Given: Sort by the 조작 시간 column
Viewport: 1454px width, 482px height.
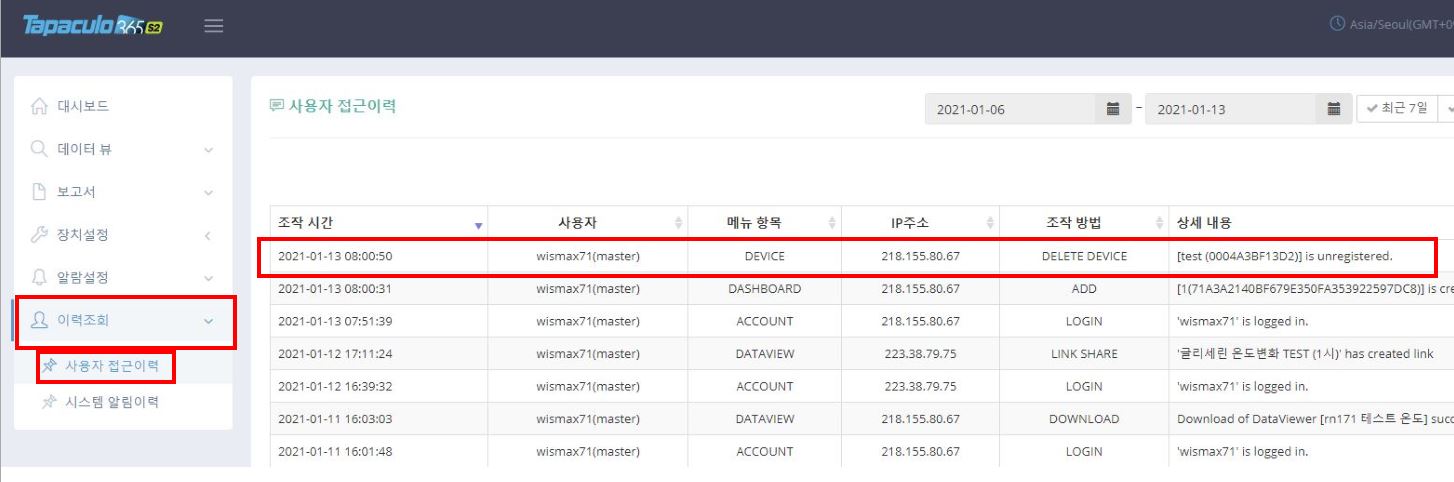Looking at the screenshot, I should click(x=379, y=223).
